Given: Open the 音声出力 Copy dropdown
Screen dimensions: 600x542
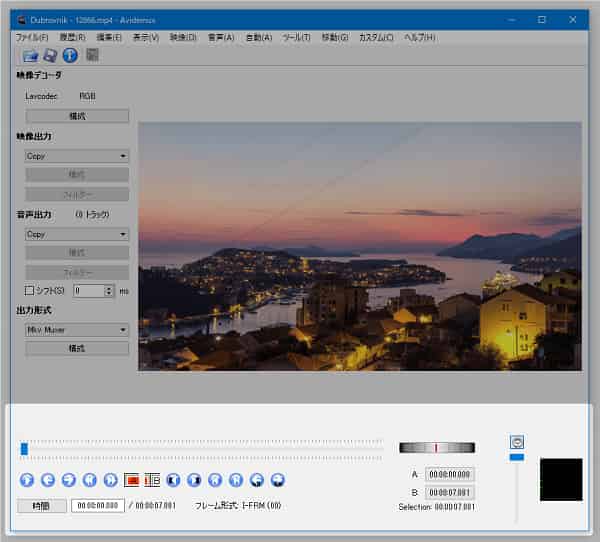Looking at the screenshot, I should pyautogui.click(x=77, y=234).
